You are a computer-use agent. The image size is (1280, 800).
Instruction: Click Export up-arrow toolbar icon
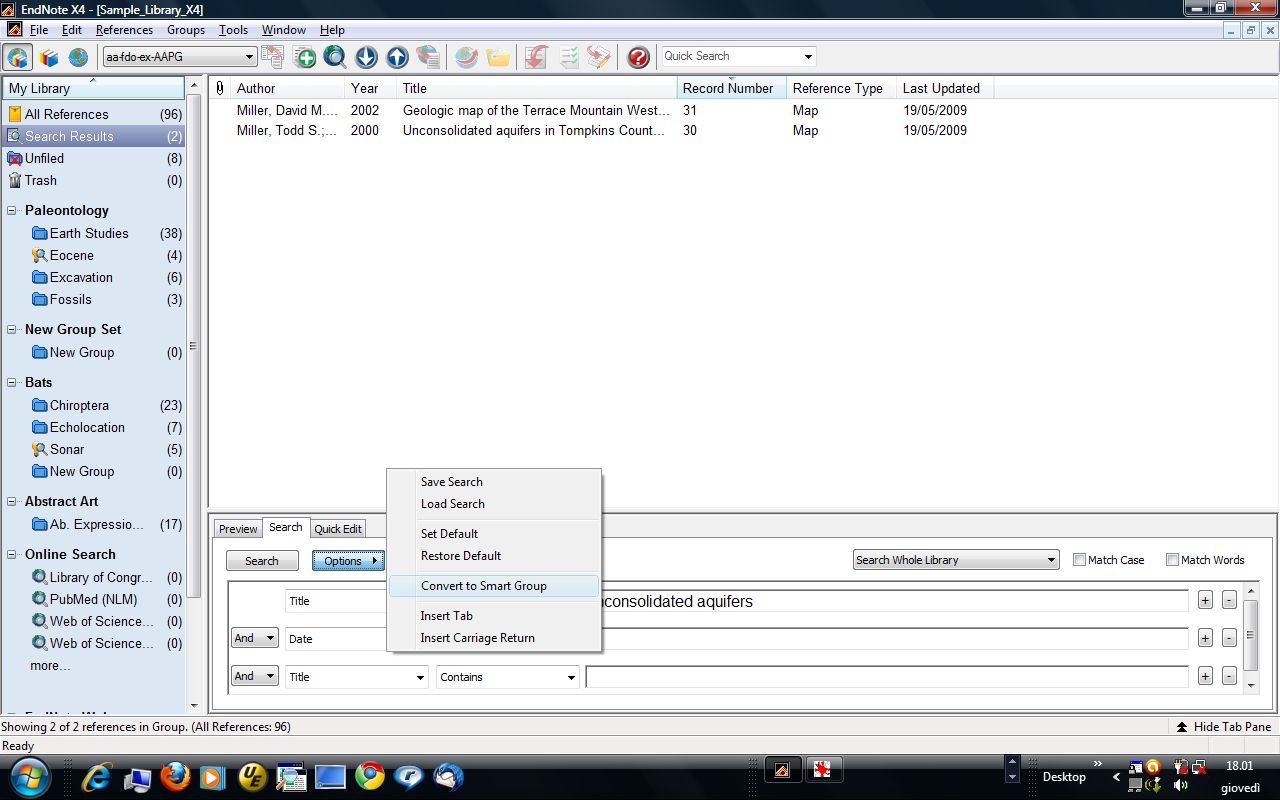397,57
